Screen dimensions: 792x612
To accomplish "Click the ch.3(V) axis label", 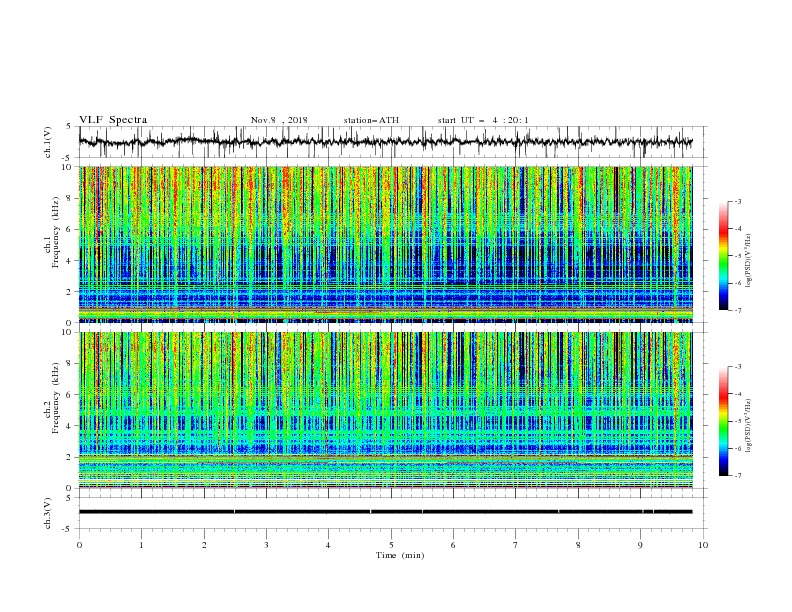I will [x=48, y=513].
